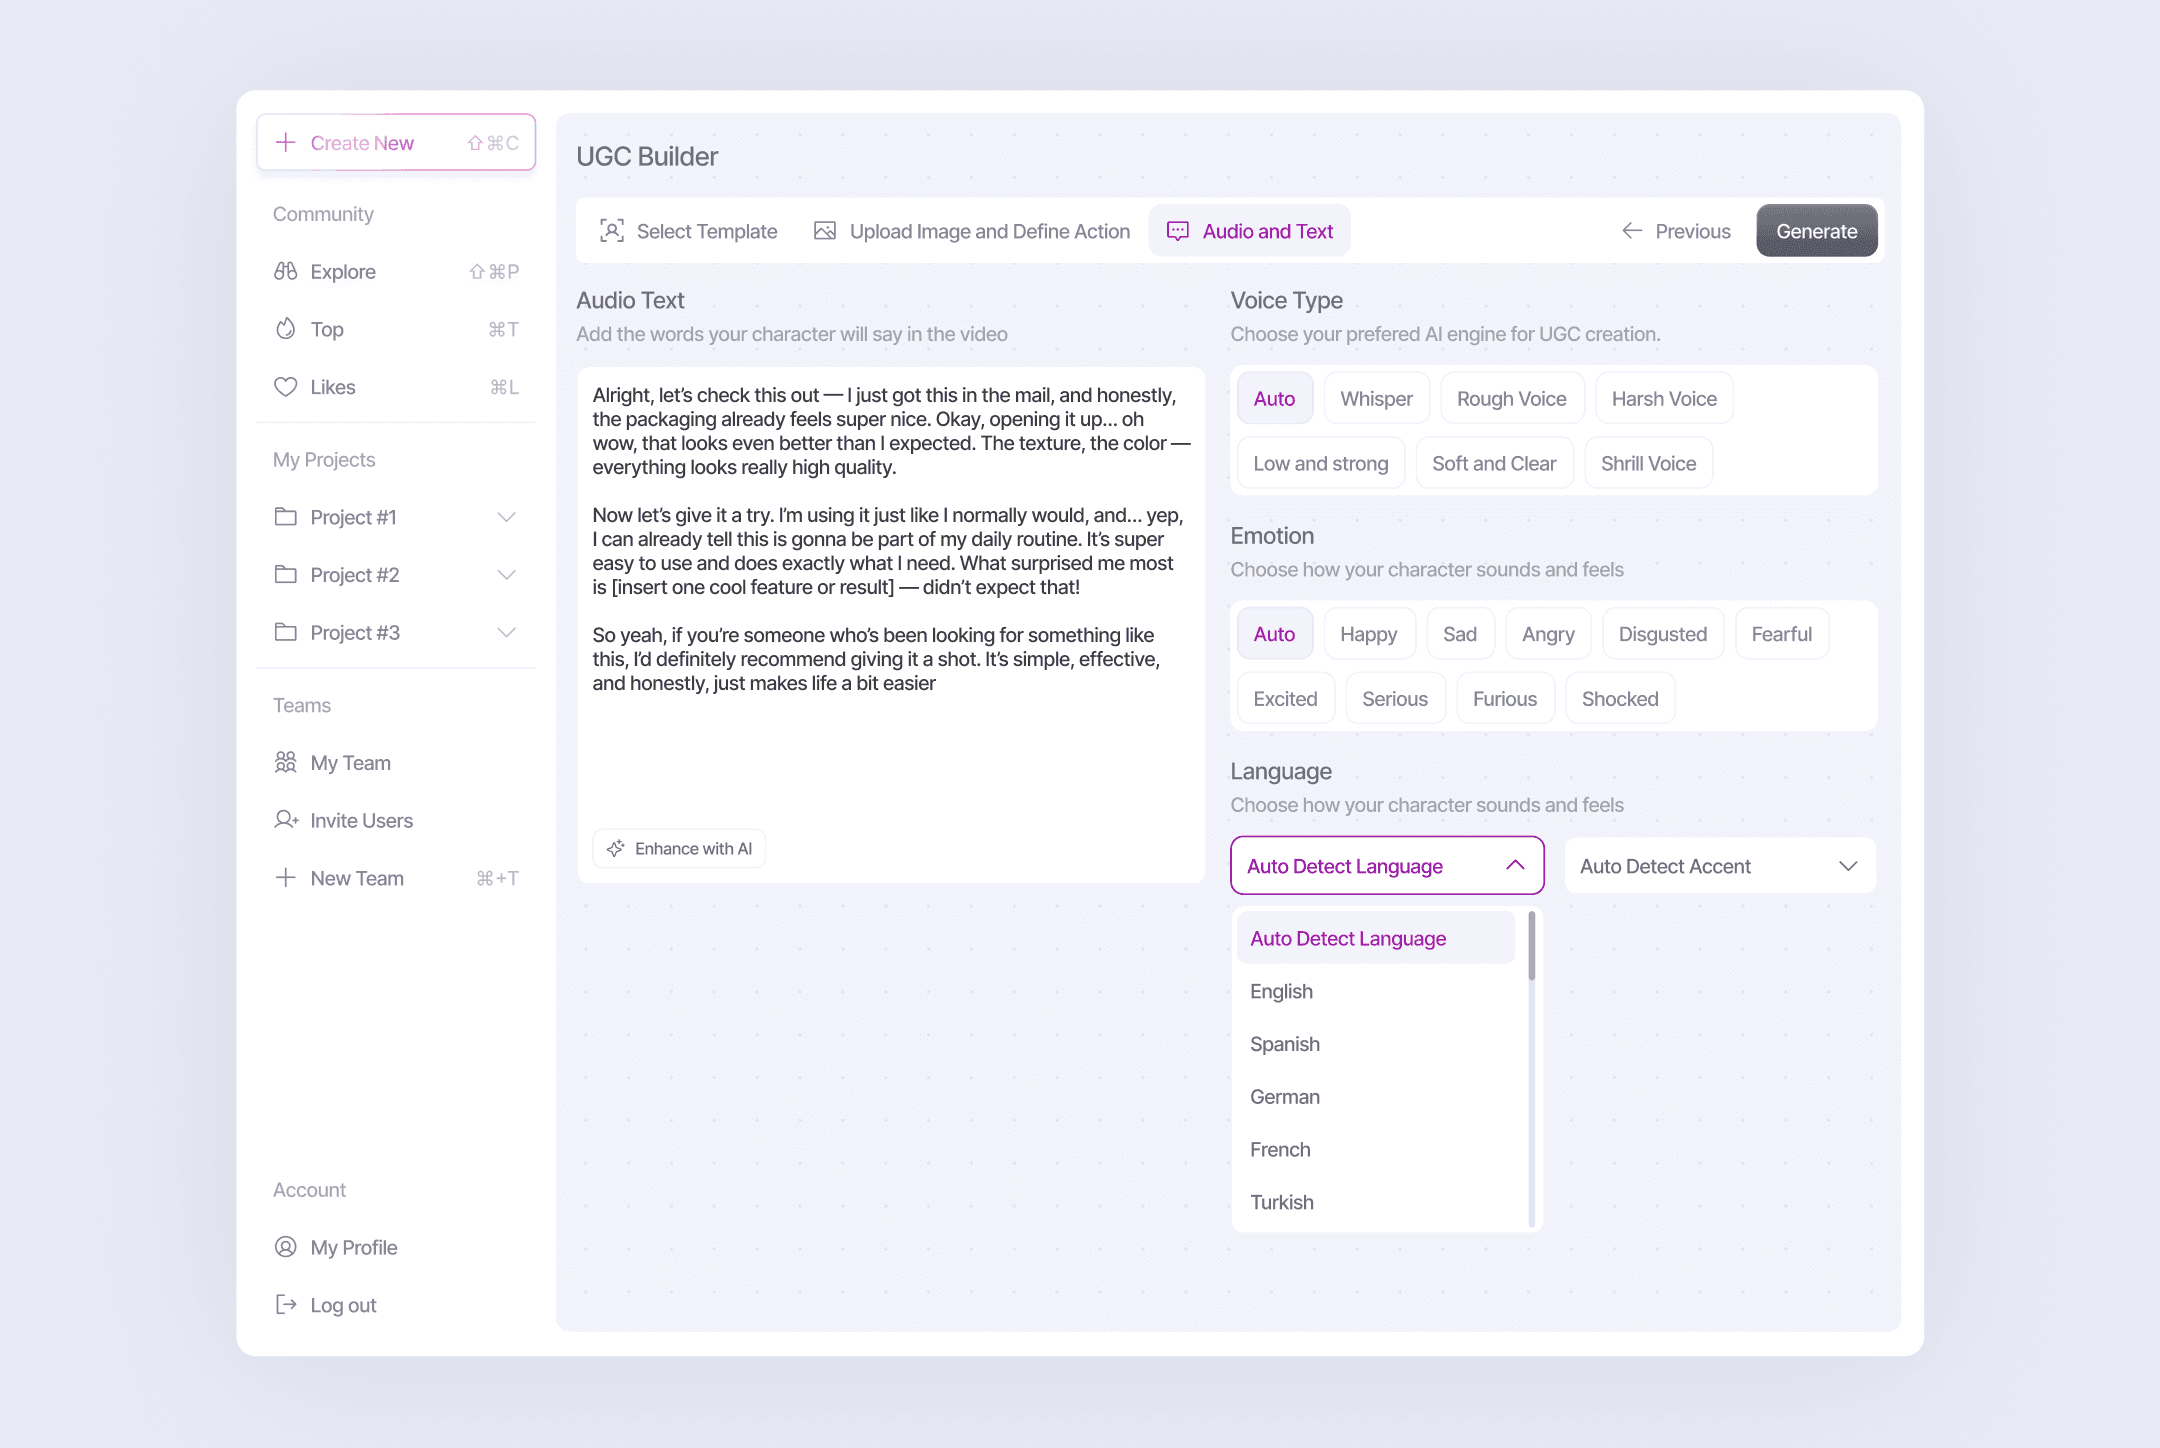Click the My Team people icon
This screenshot has height=1448, width=2160.
285,763
